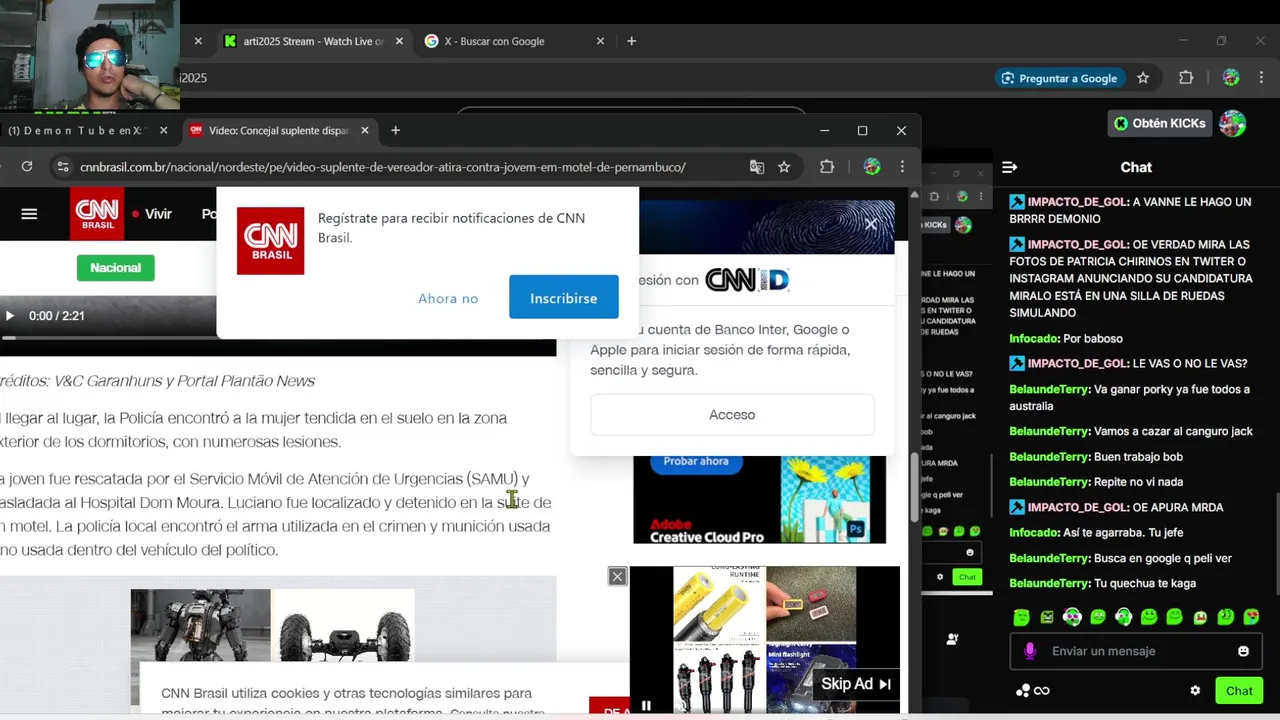Click BelaundeTerry name in 'Buen trabajo bob' message
The image size is (1280, 720).
[1048, 457]
